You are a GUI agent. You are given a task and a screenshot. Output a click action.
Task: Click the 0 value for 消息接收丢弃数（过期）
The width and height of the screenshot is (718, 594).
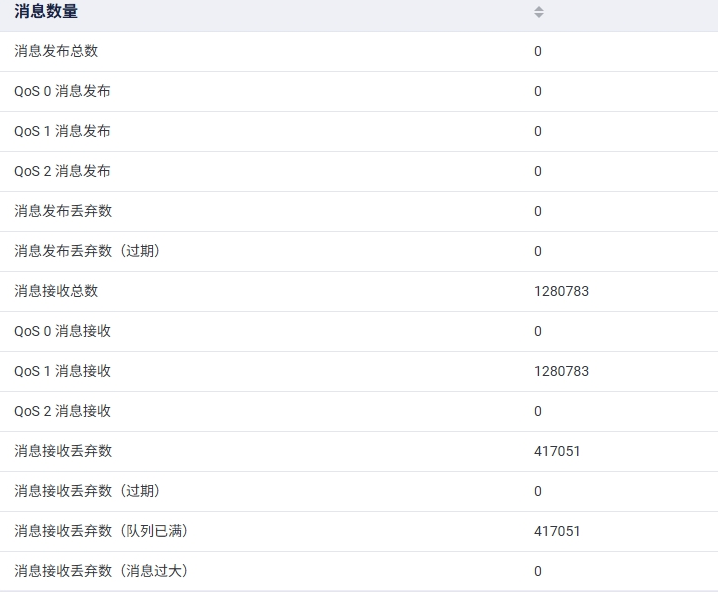(538, 491)
